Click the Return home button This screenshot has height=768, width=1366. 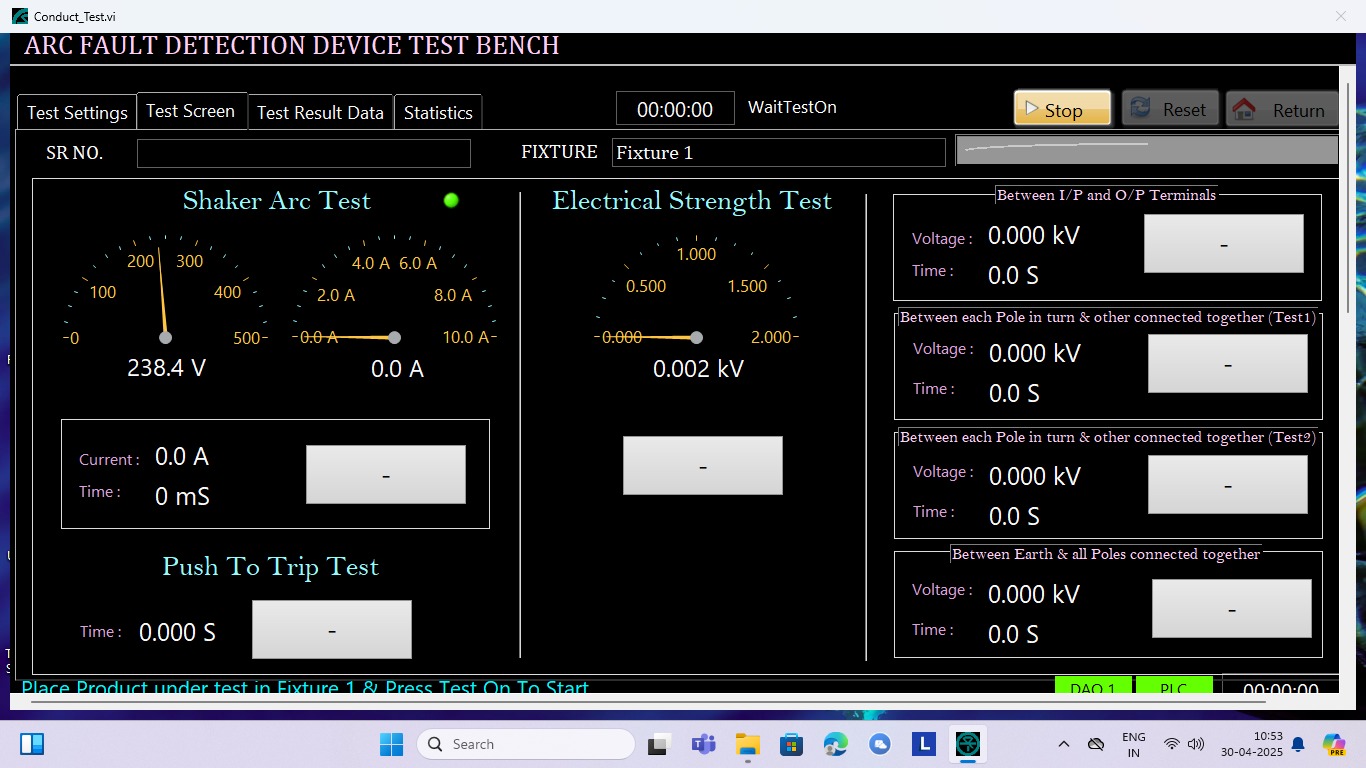click(1283, 109)
